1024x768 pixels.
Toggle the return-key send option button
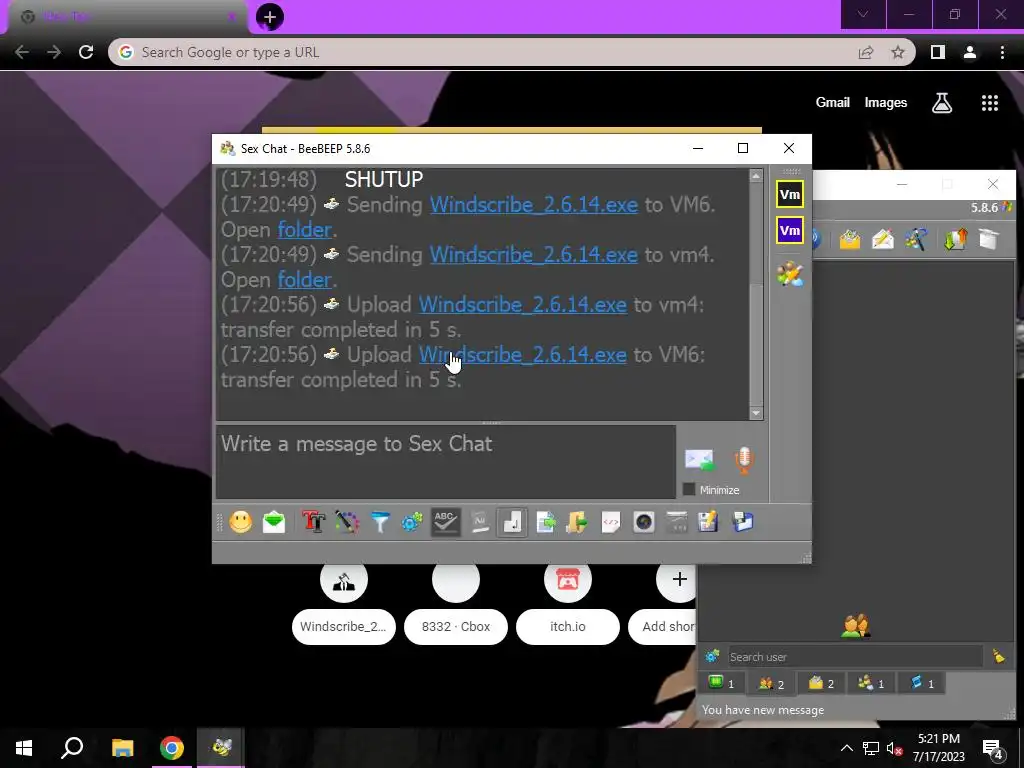(x=512, y=522)
